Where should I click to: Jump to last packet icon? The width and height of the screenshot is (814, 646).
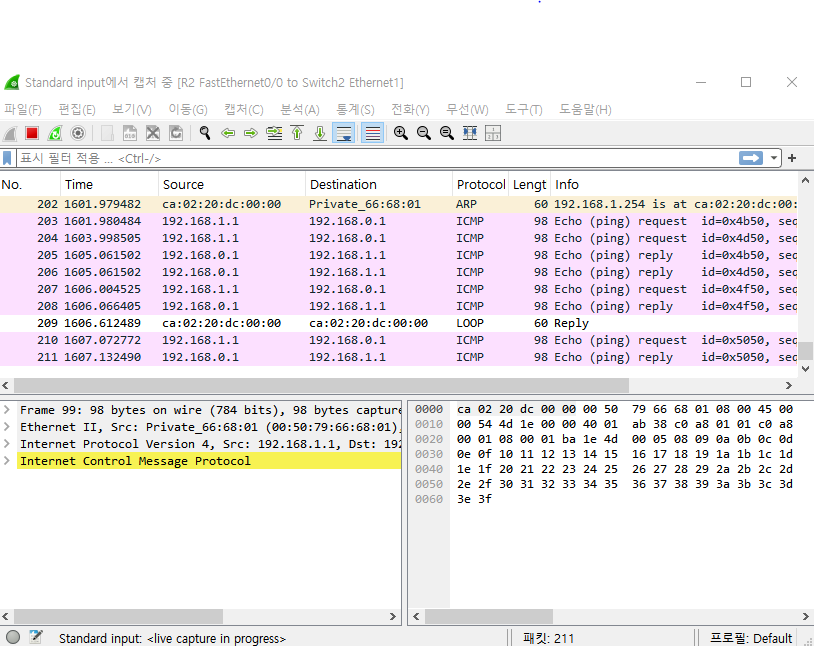click(320, 133)
